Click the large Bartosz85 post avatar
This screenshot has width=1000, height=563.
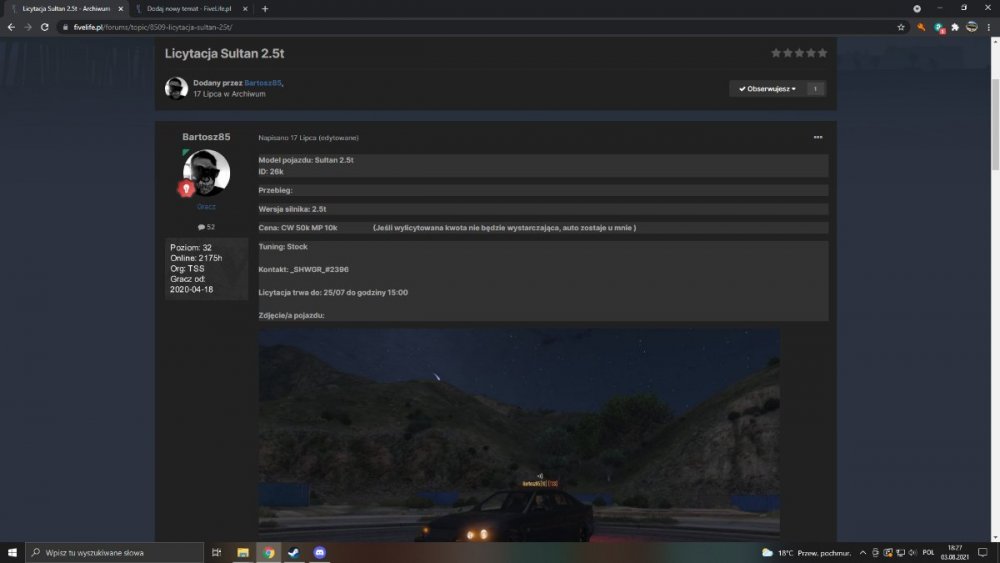(x=207, y=172)
